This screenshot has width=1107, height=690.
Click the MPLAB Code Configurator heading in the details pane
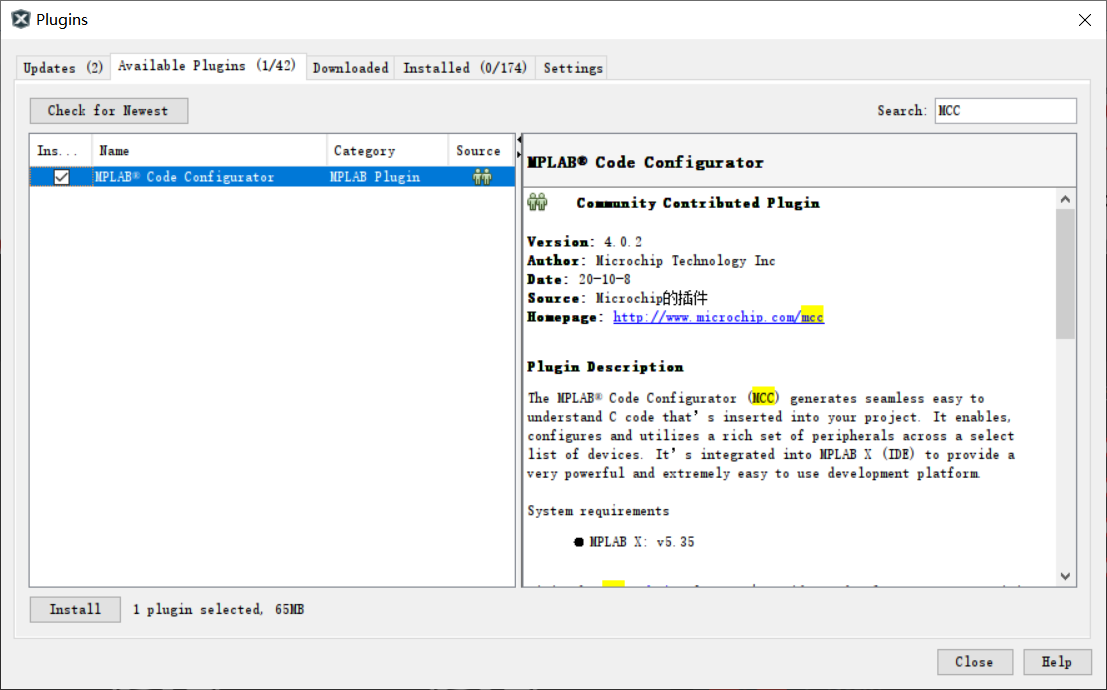(645, 162)
